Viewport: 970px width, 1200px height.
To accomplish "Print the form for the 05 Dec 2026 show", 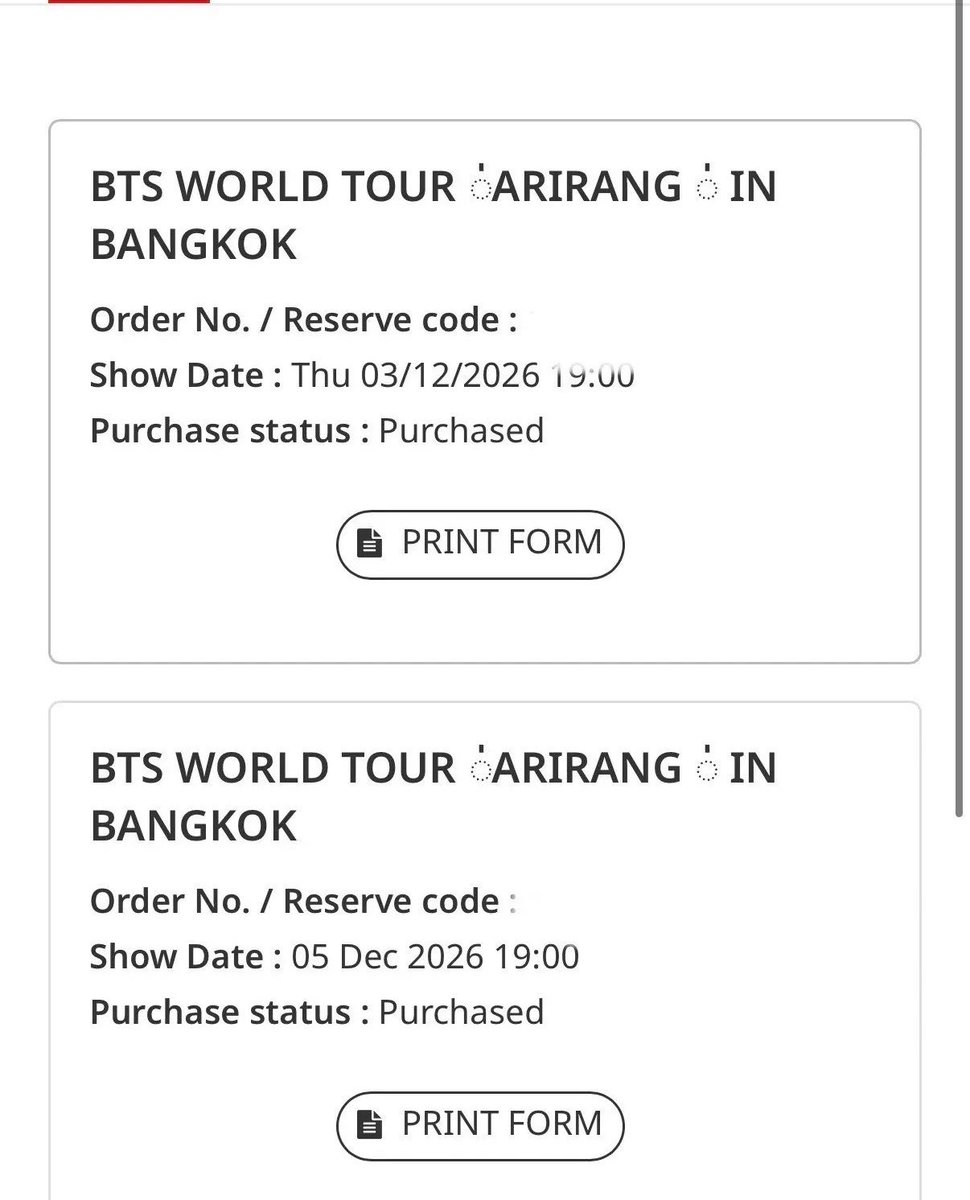I will [x=480, y=1125].
